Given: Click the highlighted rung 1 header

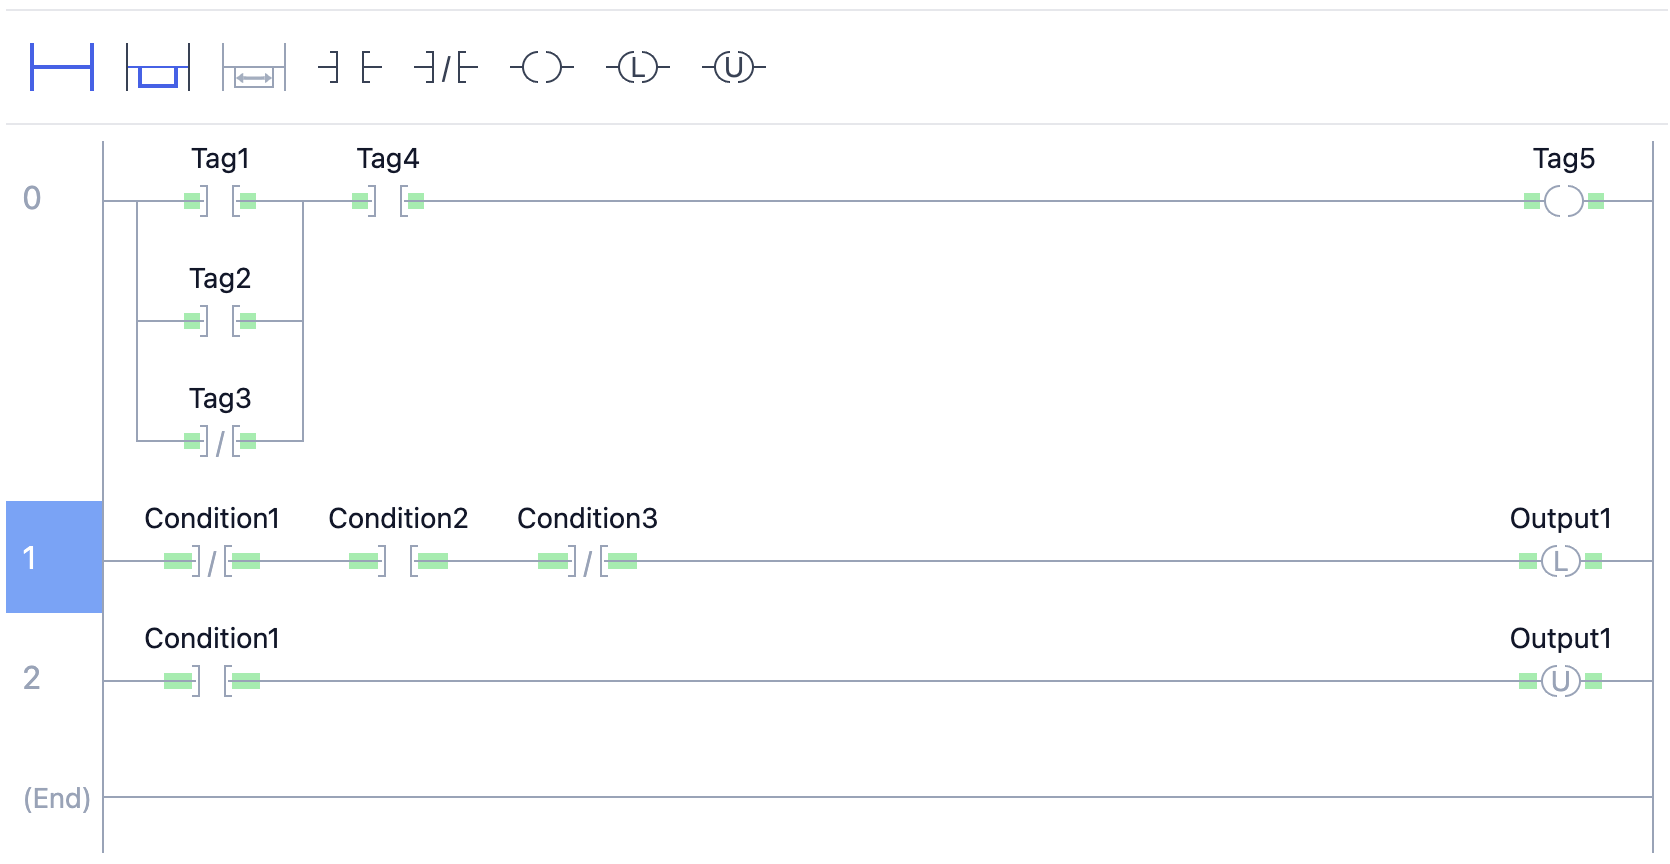Looking at the screenshot, I should tap(54, 557).
